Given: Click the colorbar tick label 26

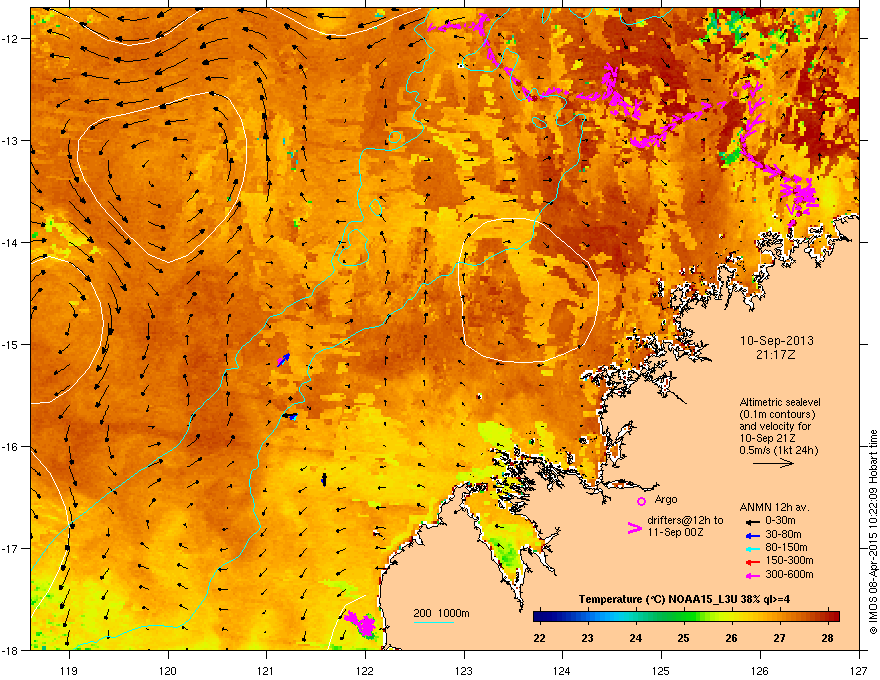Looking at the screenshot, I should [x=731, y=638].
